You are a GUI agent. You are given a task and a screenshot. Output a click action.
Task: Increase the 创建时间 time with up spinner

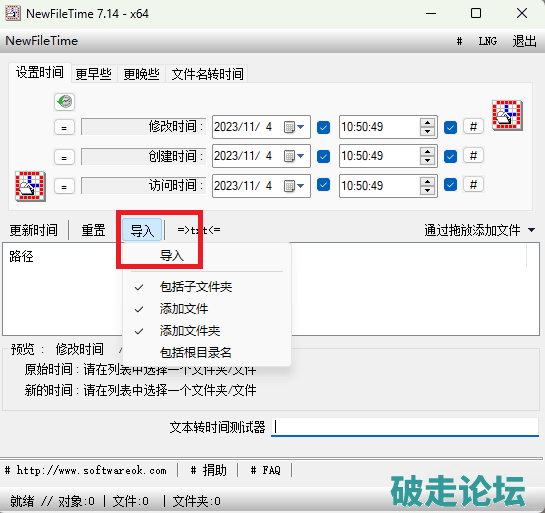pyautogui.click(x=427, y=152)
